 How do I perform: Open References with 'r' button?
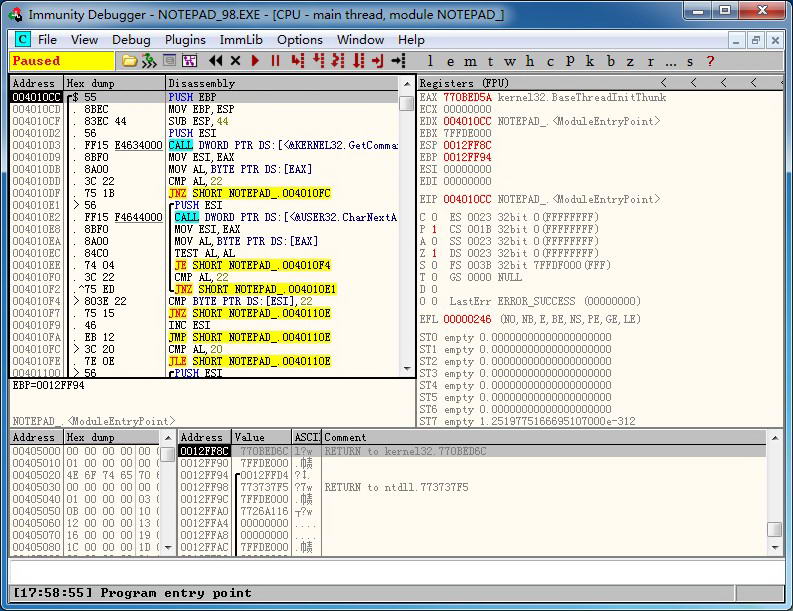pyautogui.click(x=650, y=61)
